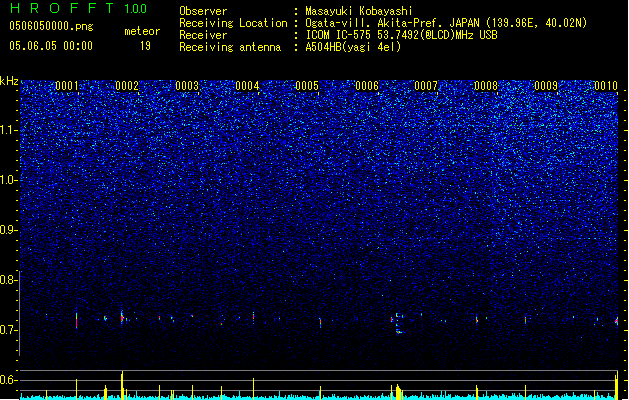Click the 1.0 kHz axis label

(9, 180)
